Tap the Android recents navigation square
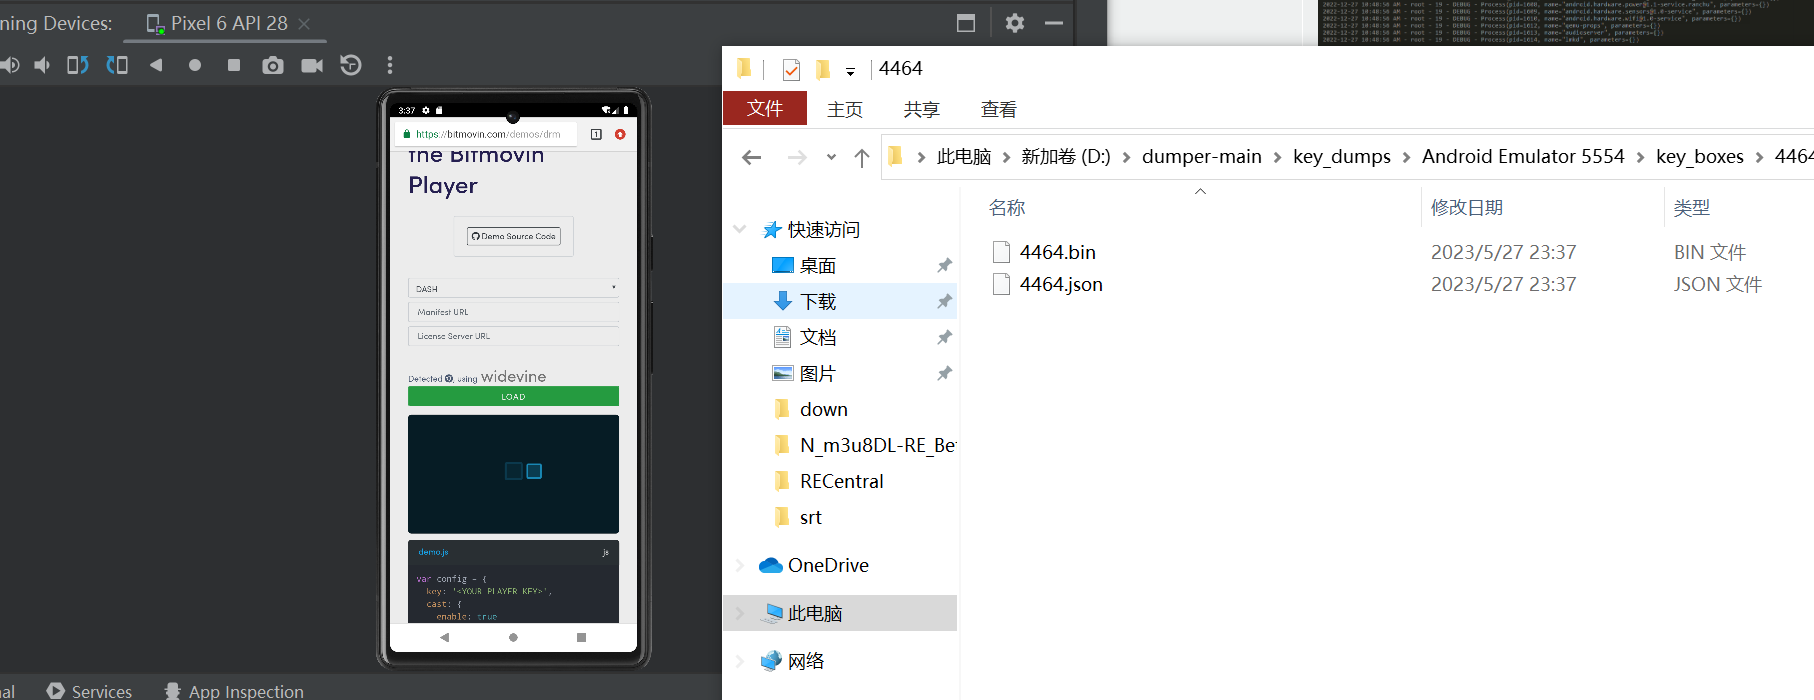1814x700 pixels. [581, 637]
